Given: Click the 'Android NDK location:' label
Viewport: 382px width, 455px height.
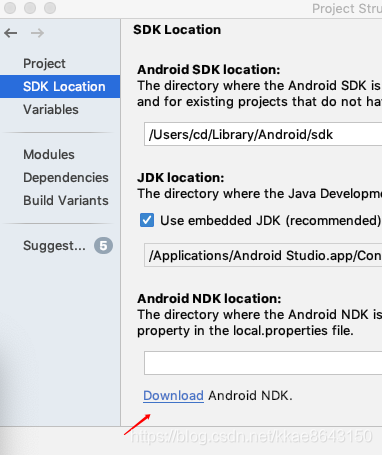Looking at the screenshot, I should (x=209, y=299).
